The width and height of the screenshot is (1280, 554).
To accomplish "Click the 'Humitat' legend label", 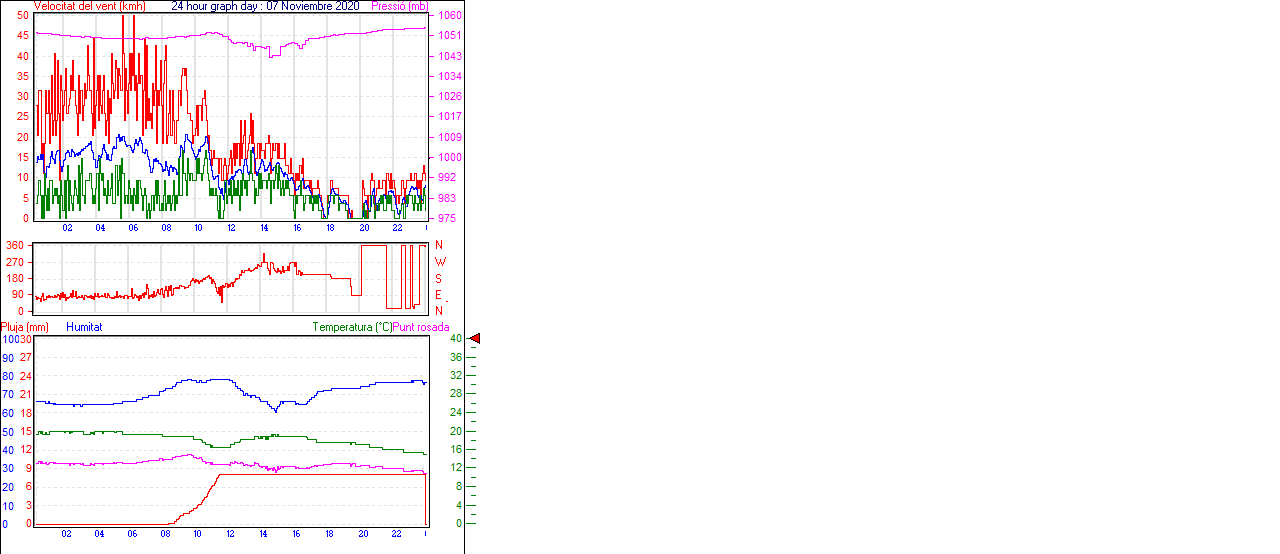I will point(84,327).
